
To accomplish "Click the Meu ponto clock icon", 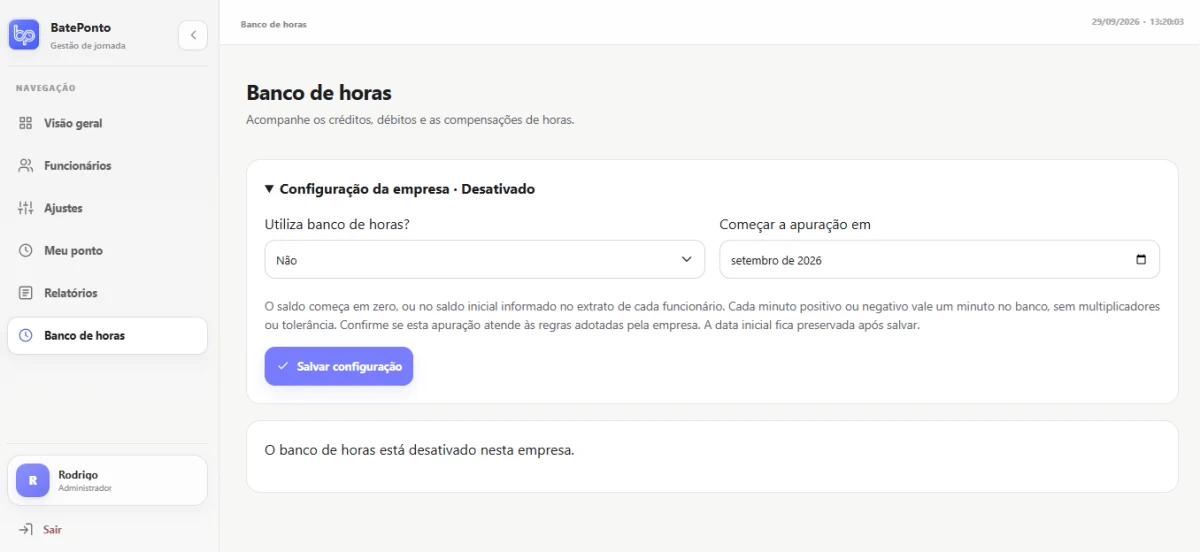I will click(26, 251).
